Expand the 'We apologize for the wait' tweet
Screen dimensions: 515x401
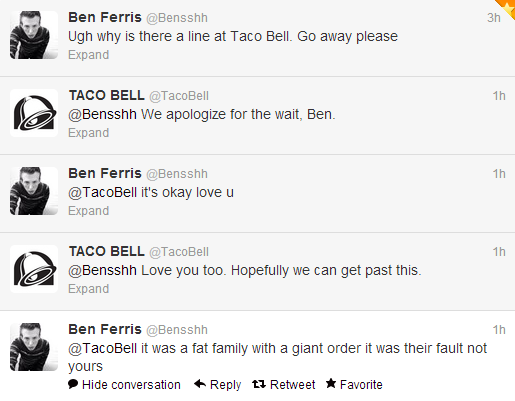coord(89,133)
